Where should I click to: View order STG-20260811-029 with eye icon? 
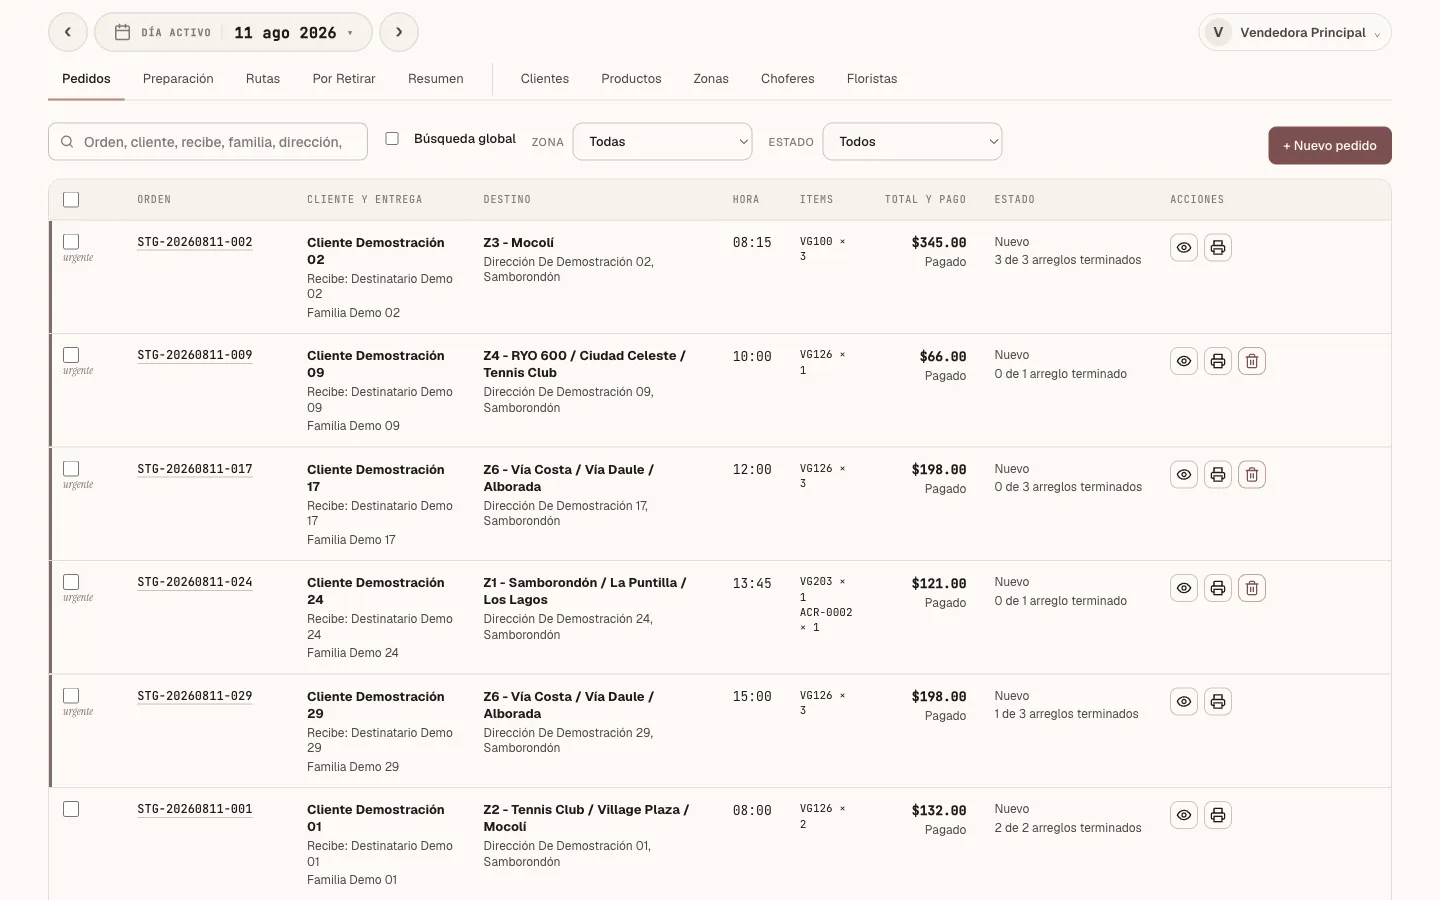click(x=1184, y=702)
